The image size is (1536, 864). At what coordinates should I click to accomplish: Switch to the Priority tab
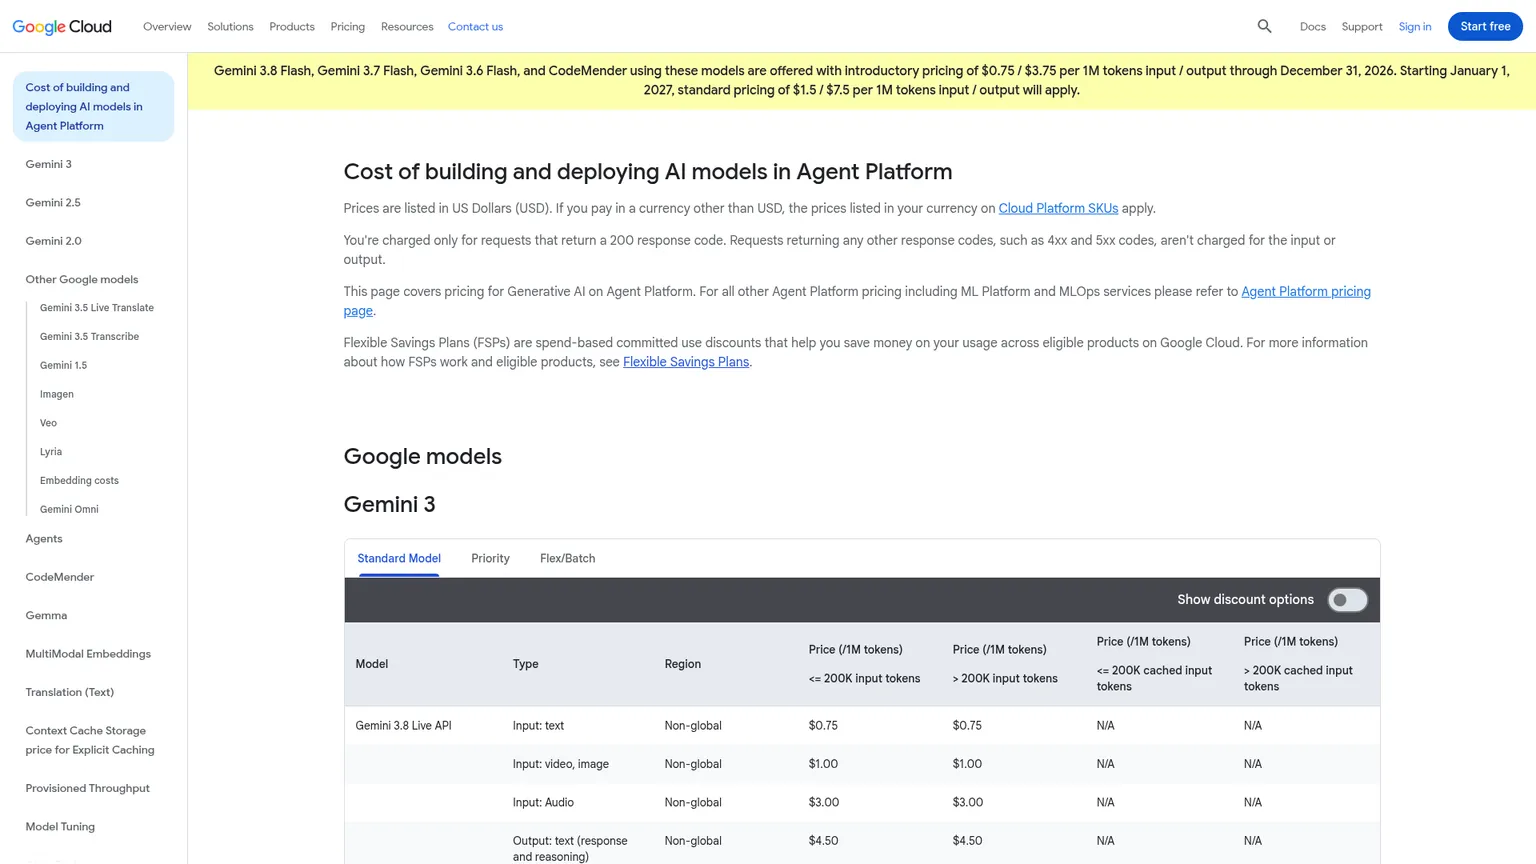click(490, 559)
